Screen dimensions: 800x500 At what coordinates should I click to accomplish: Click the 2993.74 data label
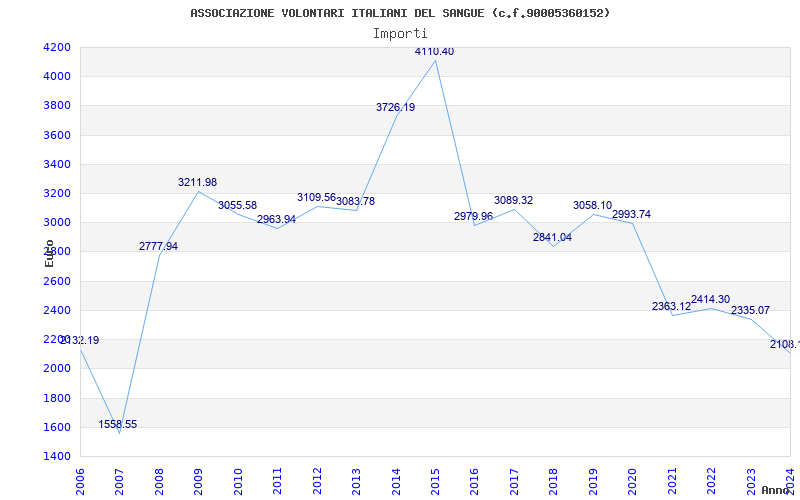tap(632, 214)
